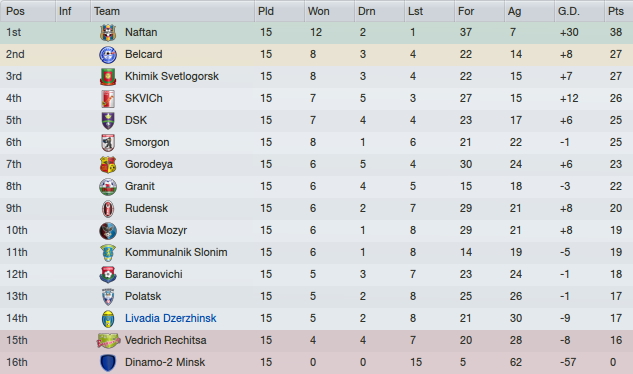Sort table by Pts column header
Image resolution: width=633 pixels, height=374 pixels.
pos(618,11)
